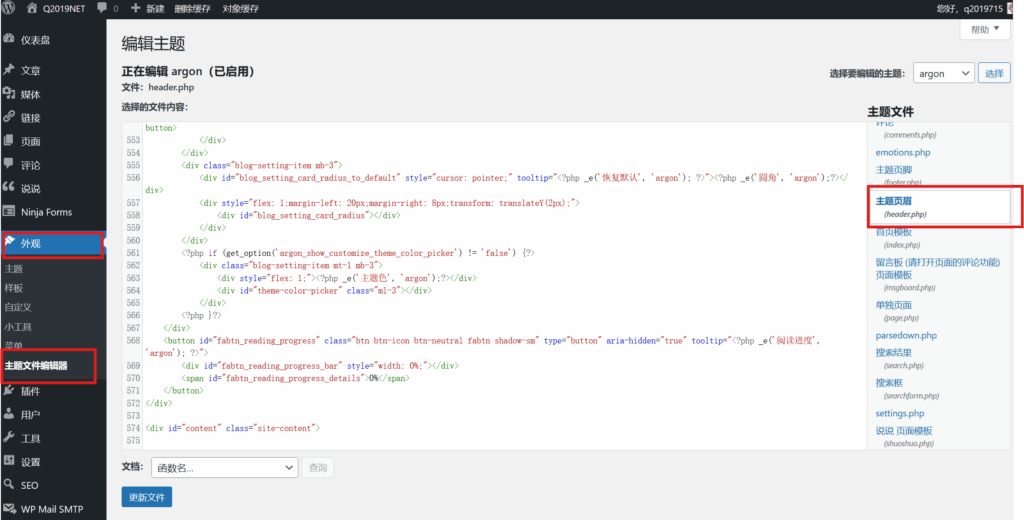Click the 选择 button next to theme dropdown

(993, 73)
